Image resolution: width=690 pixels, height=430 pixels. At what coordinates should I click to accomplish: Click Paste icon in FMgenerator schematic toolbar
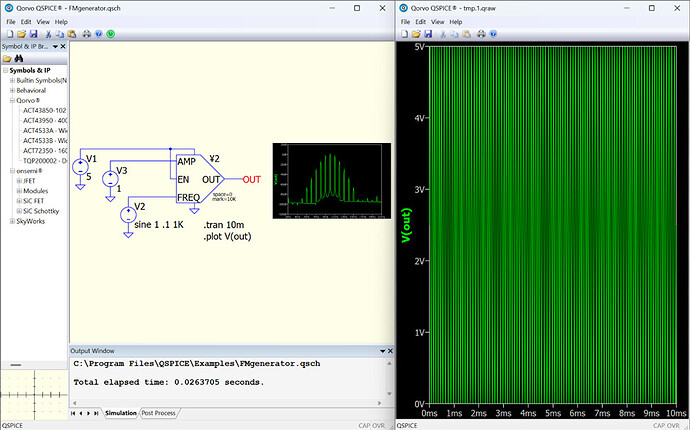coord(72,34)
